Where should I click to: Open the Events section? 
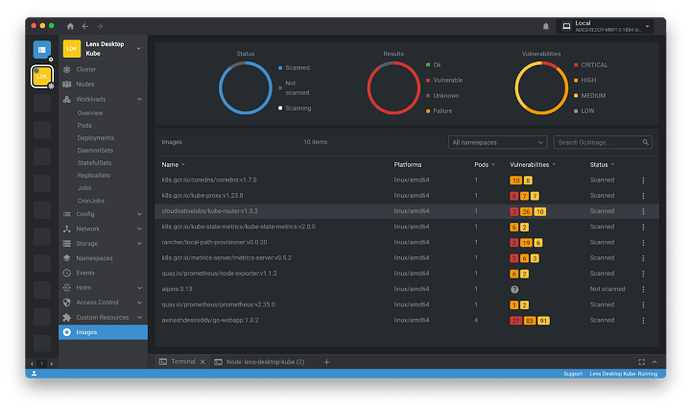[85, 273]
